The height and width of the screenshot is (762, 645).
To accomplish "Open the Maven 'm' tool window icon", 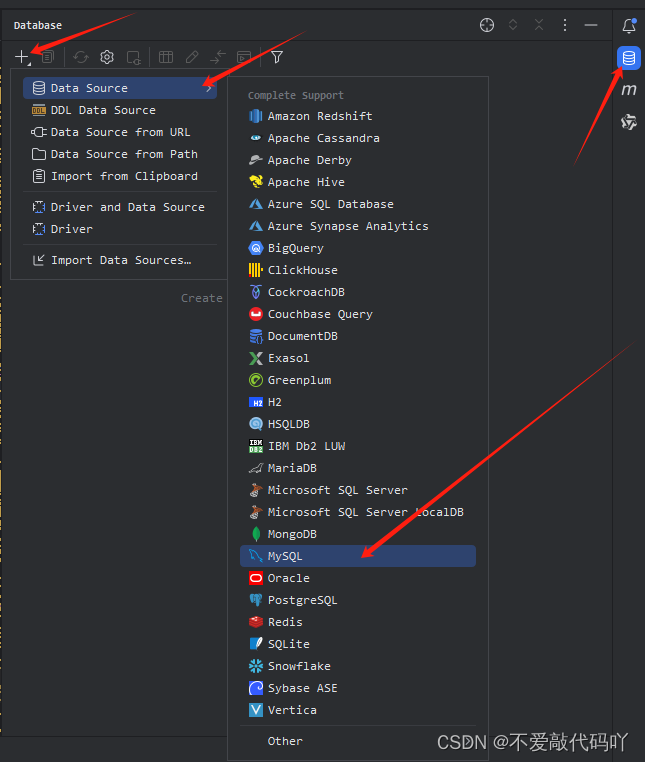I will tap(628, 89).
